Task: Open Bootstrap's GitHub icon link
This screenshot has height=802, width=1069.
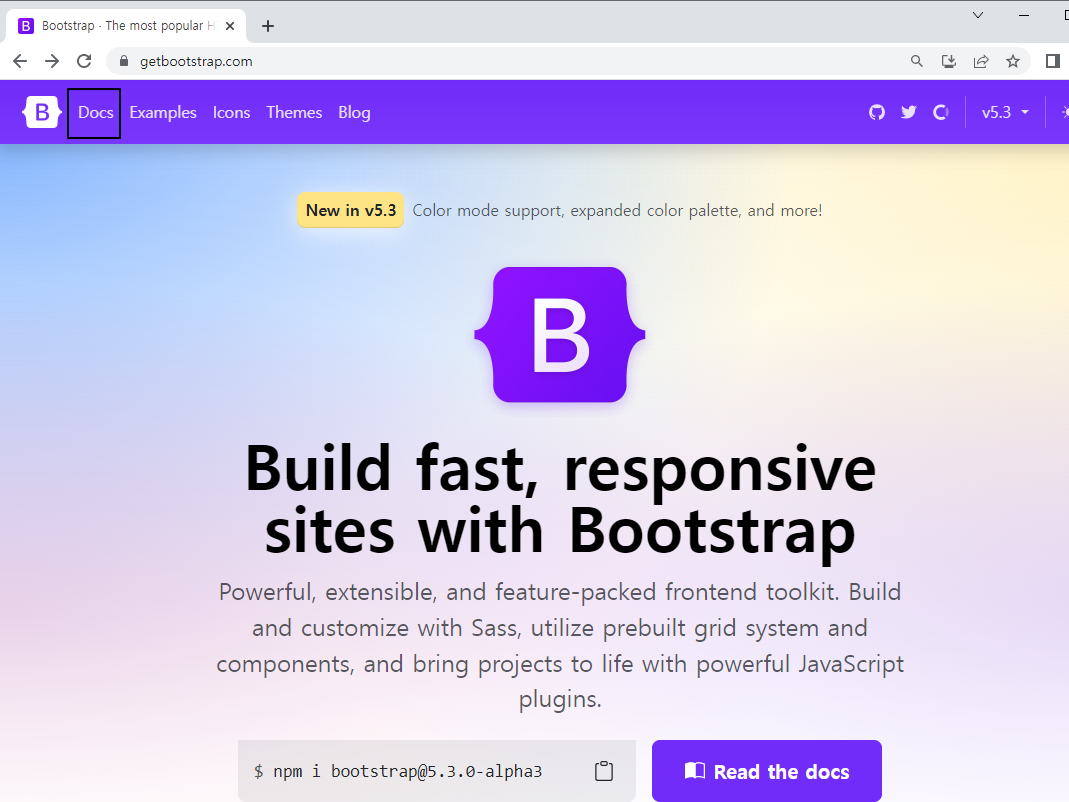Action: coord(877,112)
